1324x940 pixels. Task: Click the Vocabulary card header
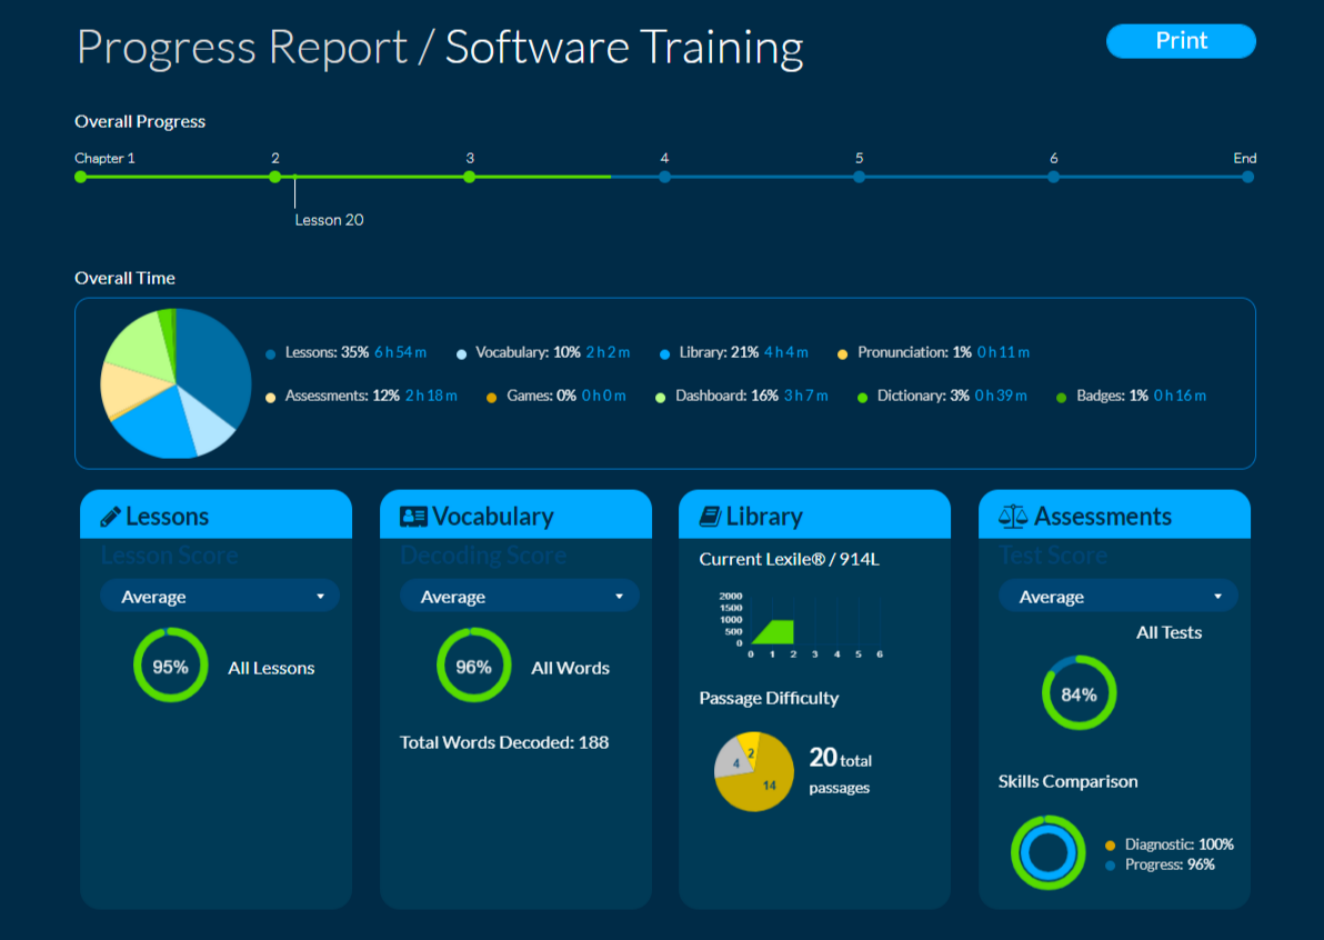tap(516, 514)
